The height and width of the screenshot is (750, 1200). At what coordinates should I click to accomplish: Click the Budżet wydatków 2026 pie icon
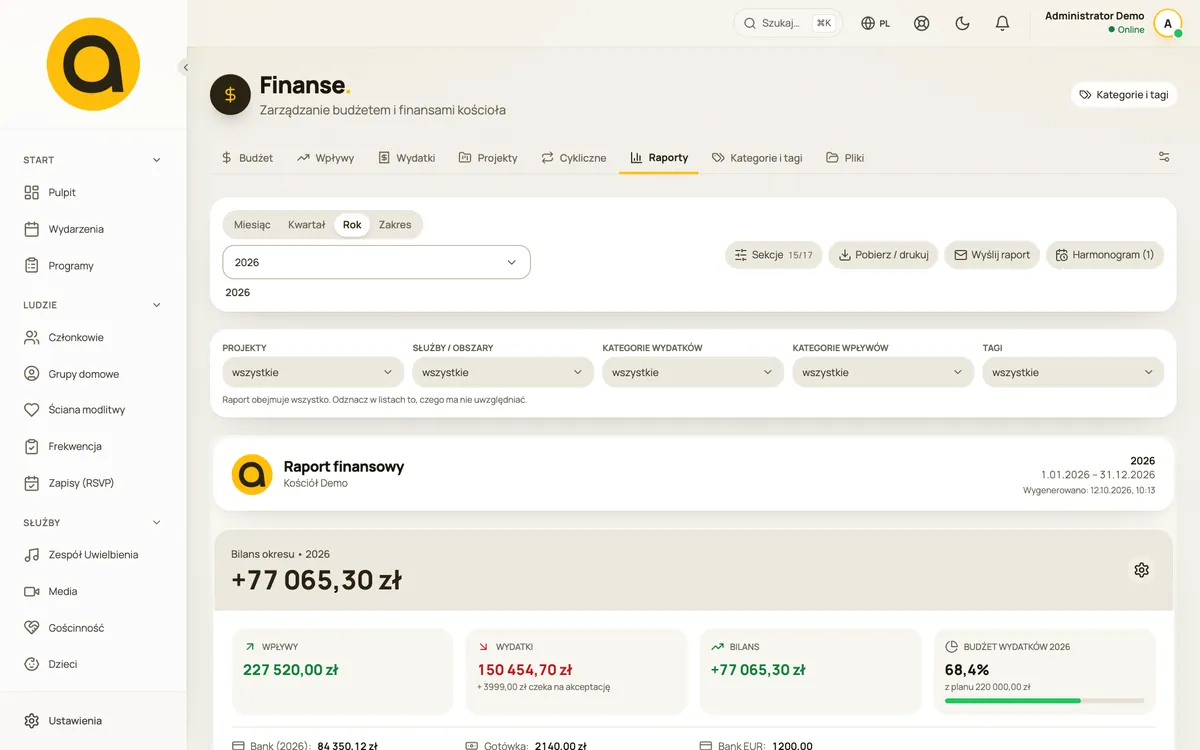click(952, 647)
